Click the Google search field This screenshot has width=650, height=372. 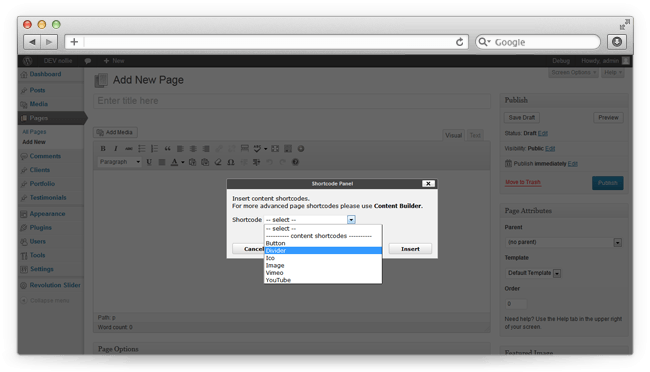coord(538,42)
